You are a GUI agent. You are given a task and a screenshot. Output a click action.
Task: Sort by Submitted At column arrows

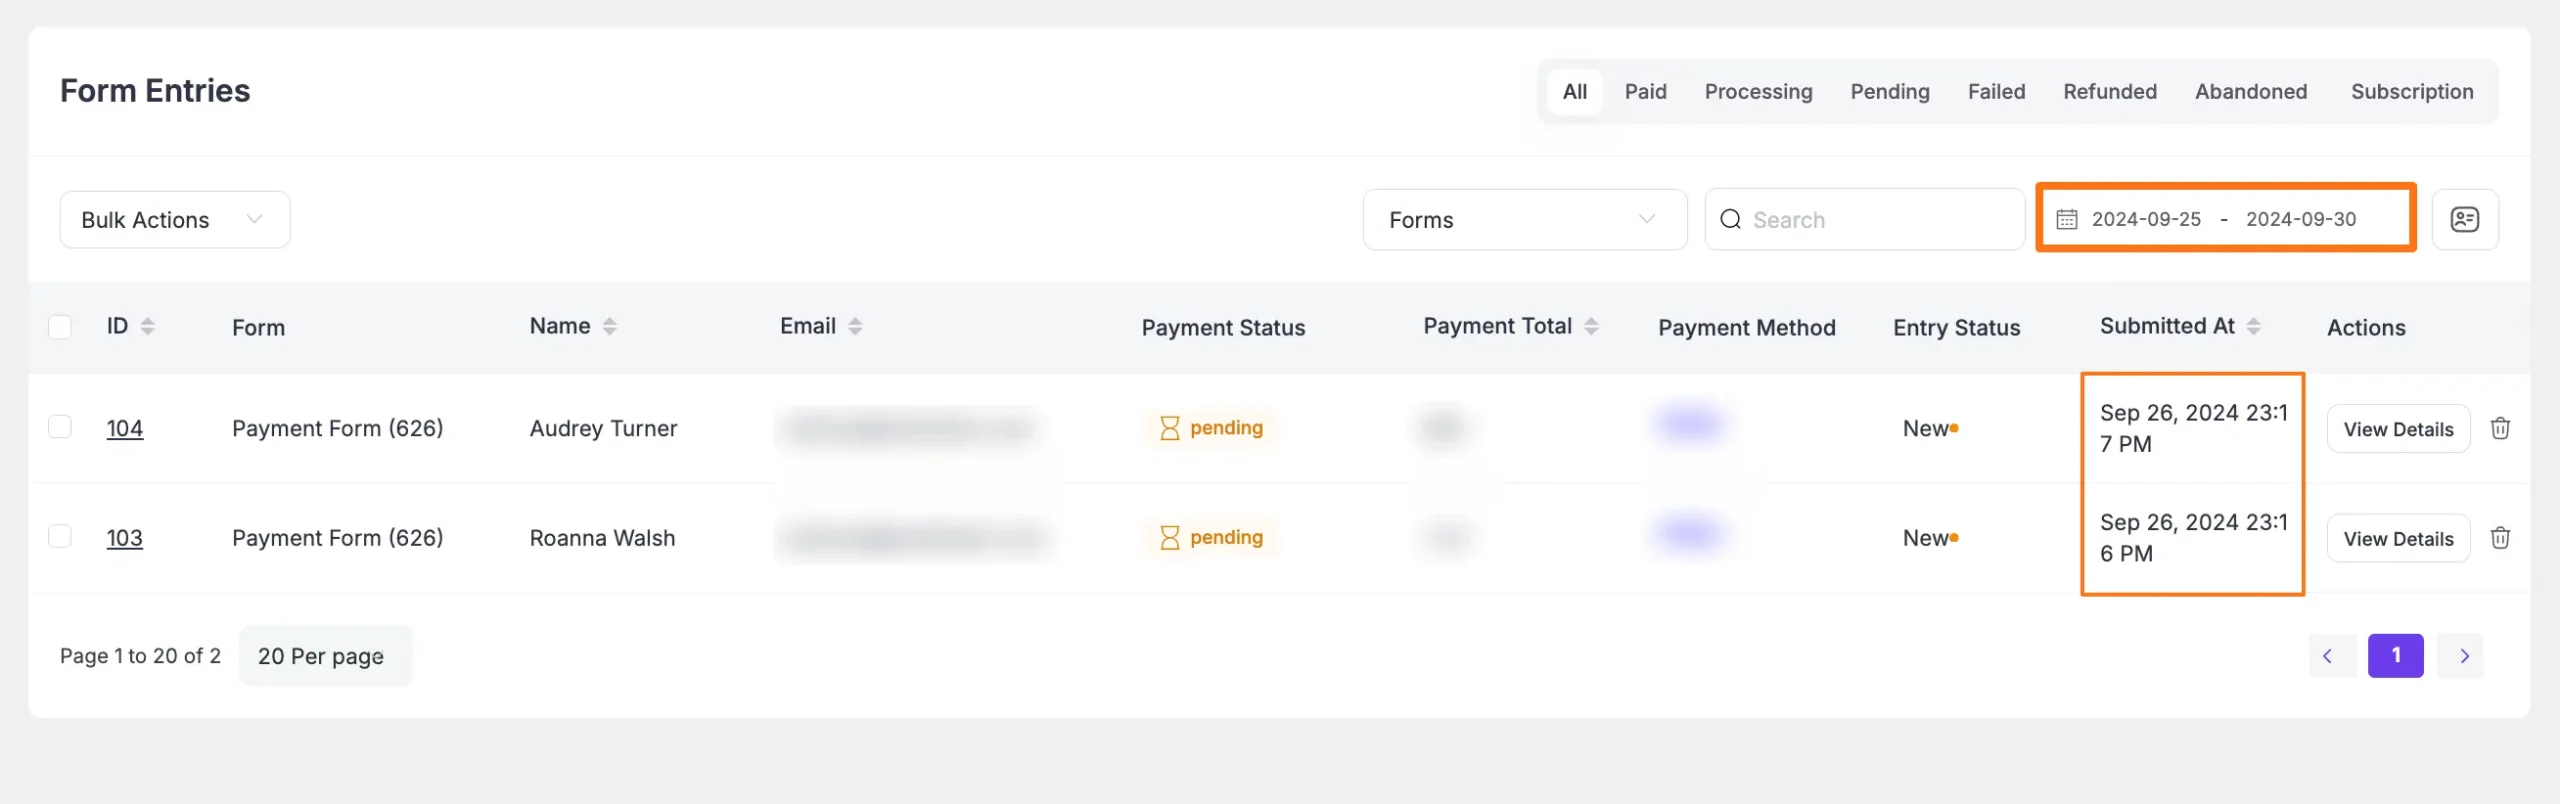tap(2253, 326)
